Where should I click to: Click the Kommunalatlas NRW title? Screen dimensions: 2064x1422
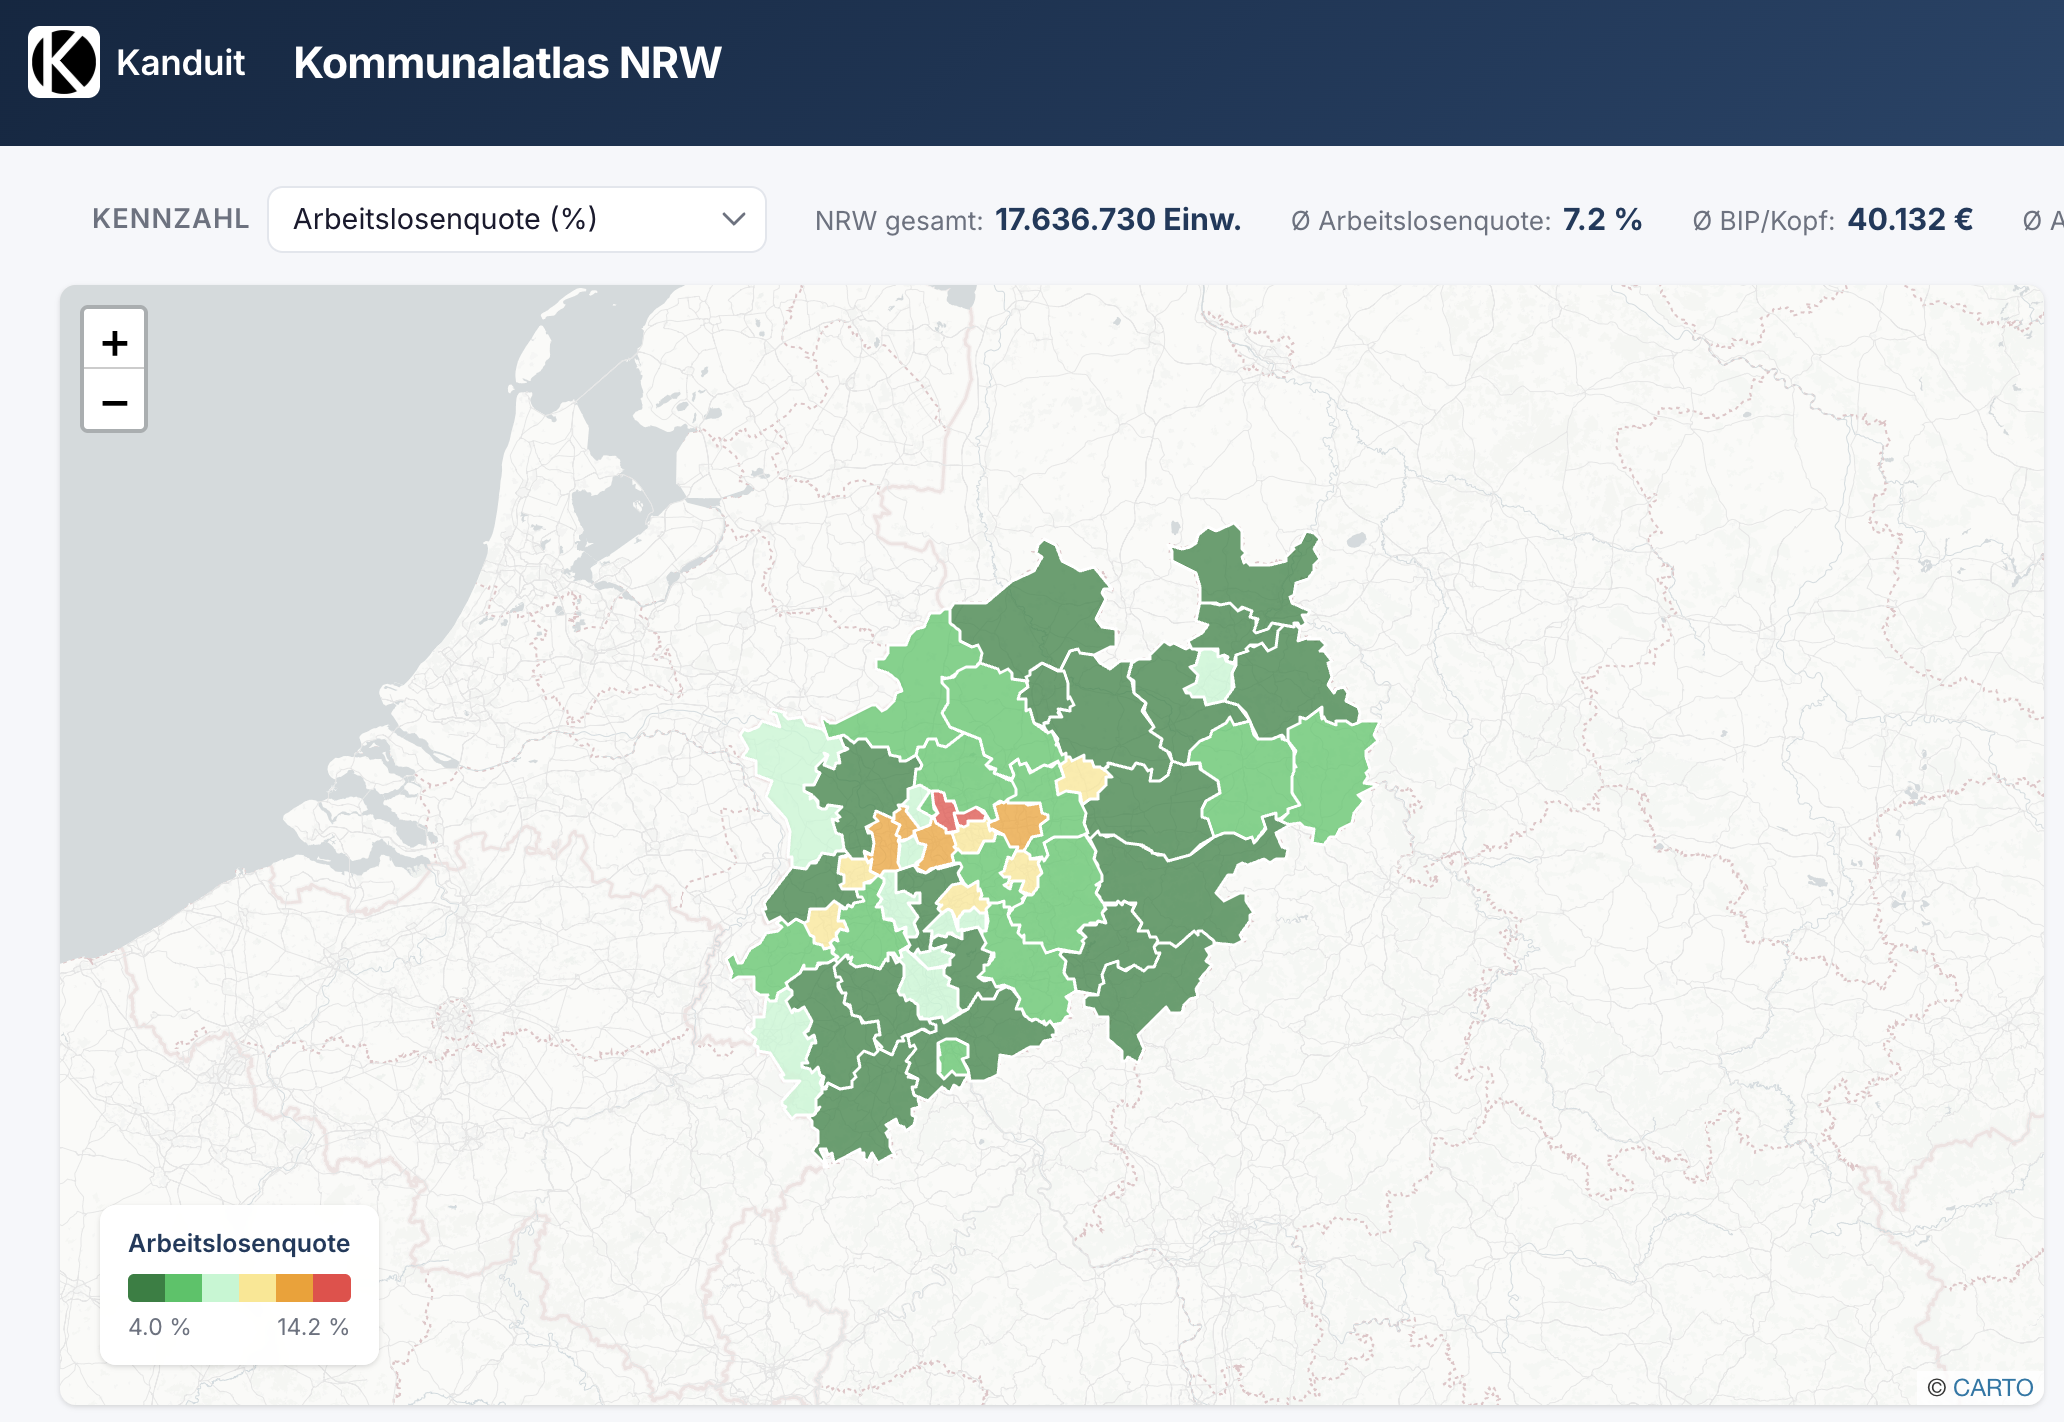[507, 62]
